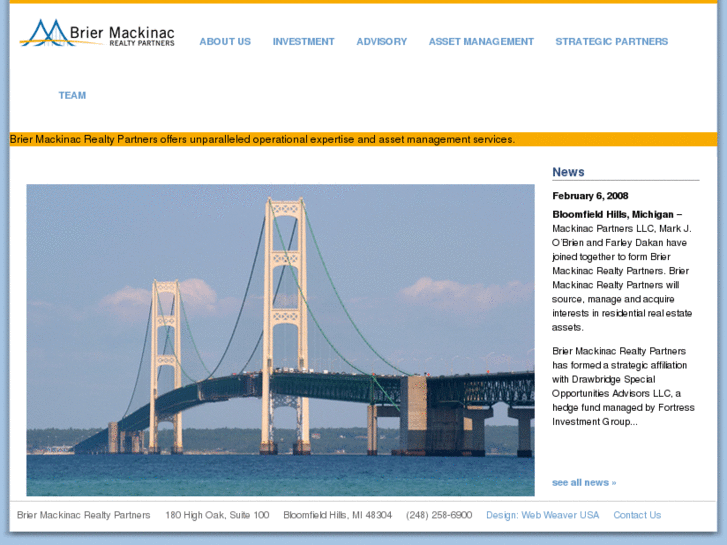
Task: Go to the Investment page
Action: pyautogui.click(x=303, y=42)
